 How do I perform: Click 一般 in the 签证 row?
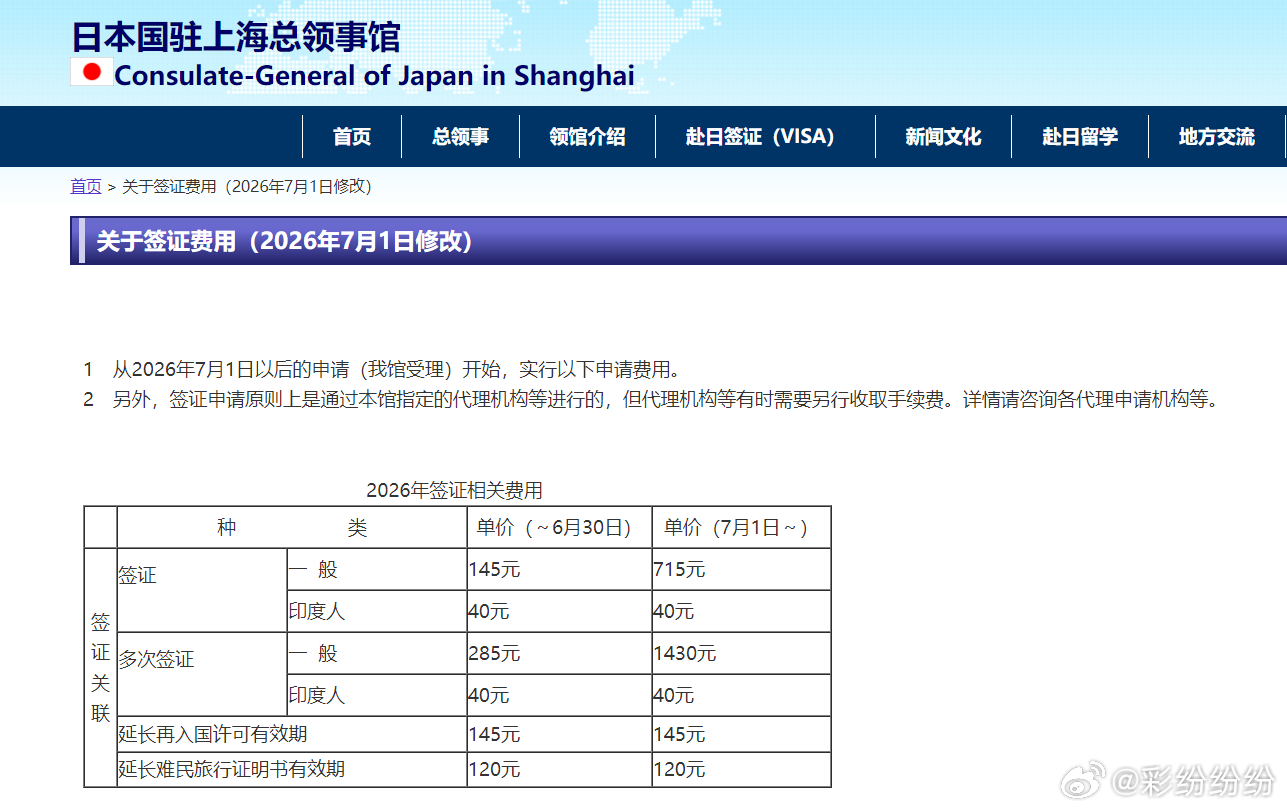377,569
